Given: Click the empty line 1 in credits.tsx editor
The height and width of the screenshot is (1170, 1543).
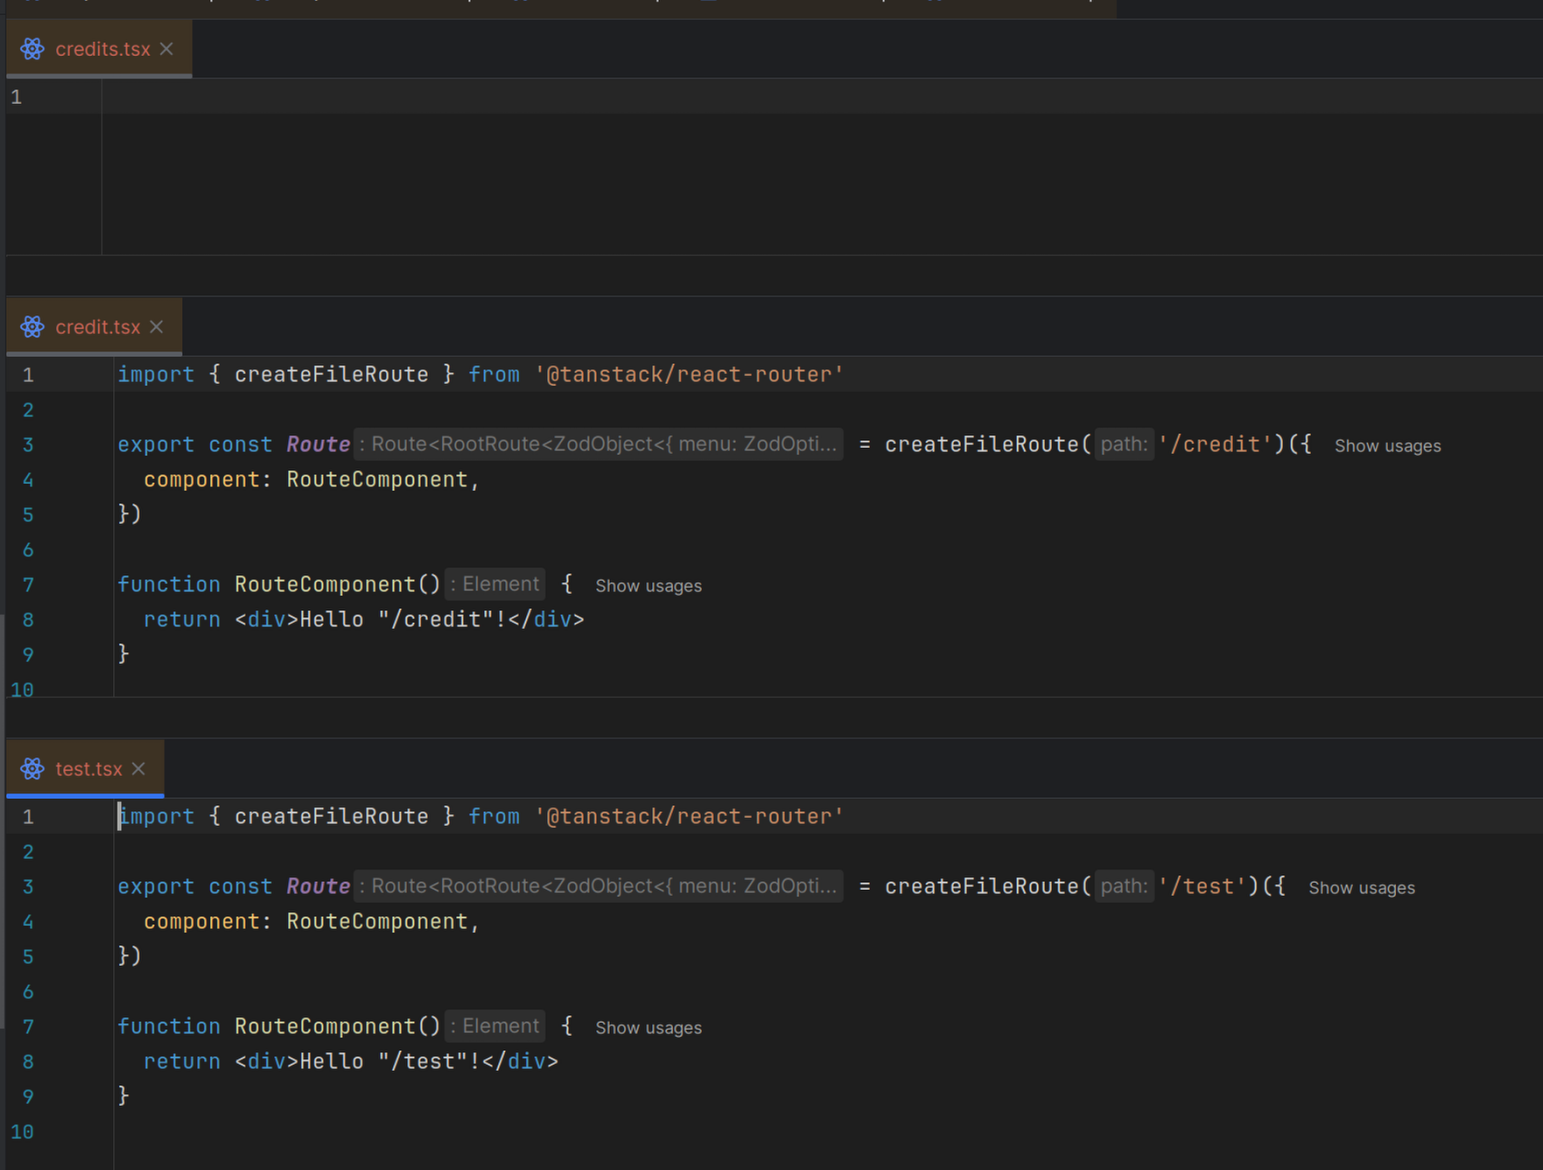Looking at the screenshot, I should [x=820, y=97].
